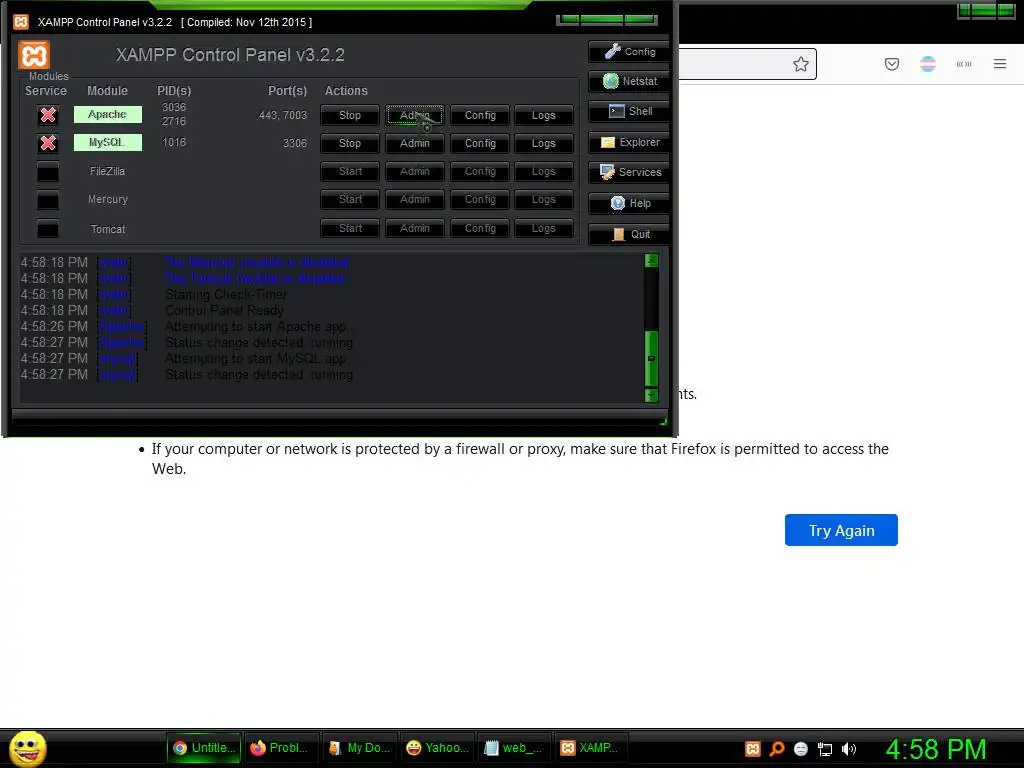Open Apache Admin

[415, 115]
